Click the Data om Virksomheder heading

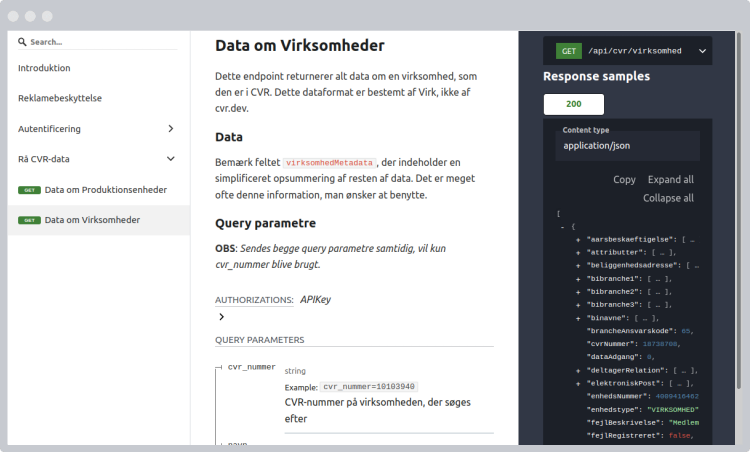click(300, 45)
